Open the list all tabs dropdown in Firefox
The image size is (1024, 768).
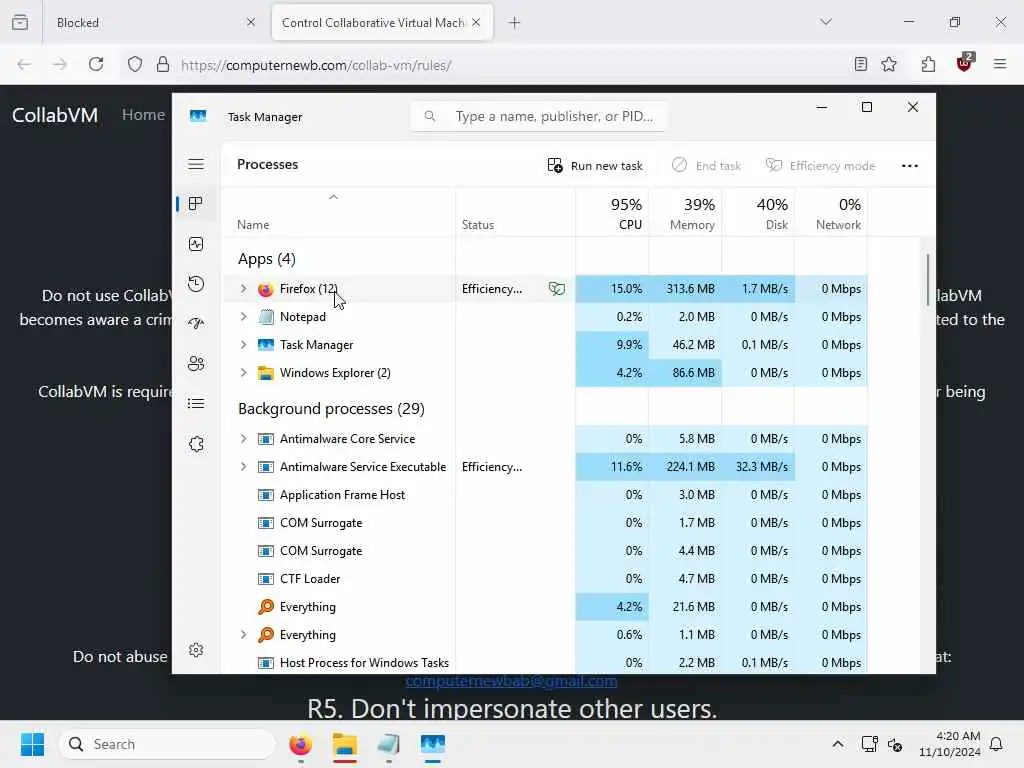click(x=826, y=22)
